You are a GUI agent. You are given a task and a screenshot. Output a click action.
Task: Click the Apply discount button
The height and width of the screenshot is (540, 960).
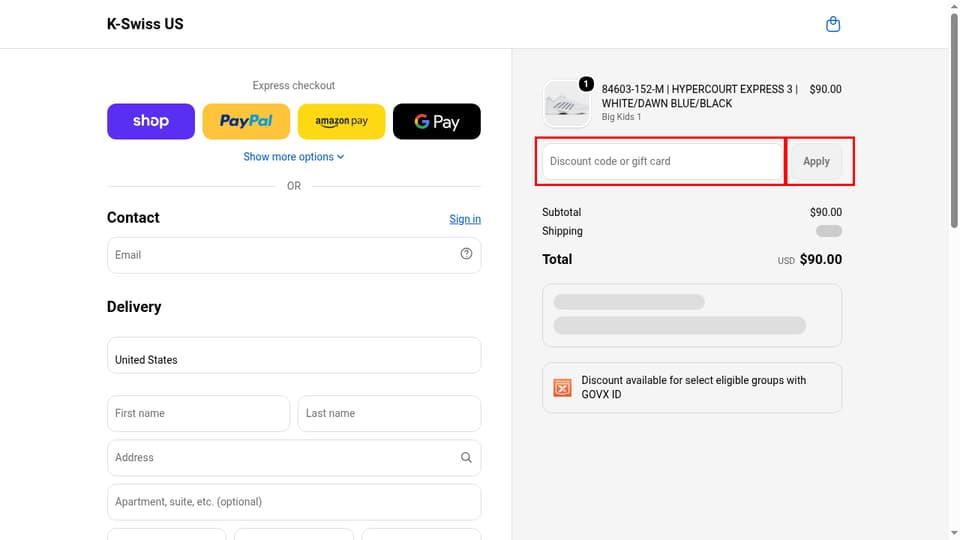click(816, 161)
